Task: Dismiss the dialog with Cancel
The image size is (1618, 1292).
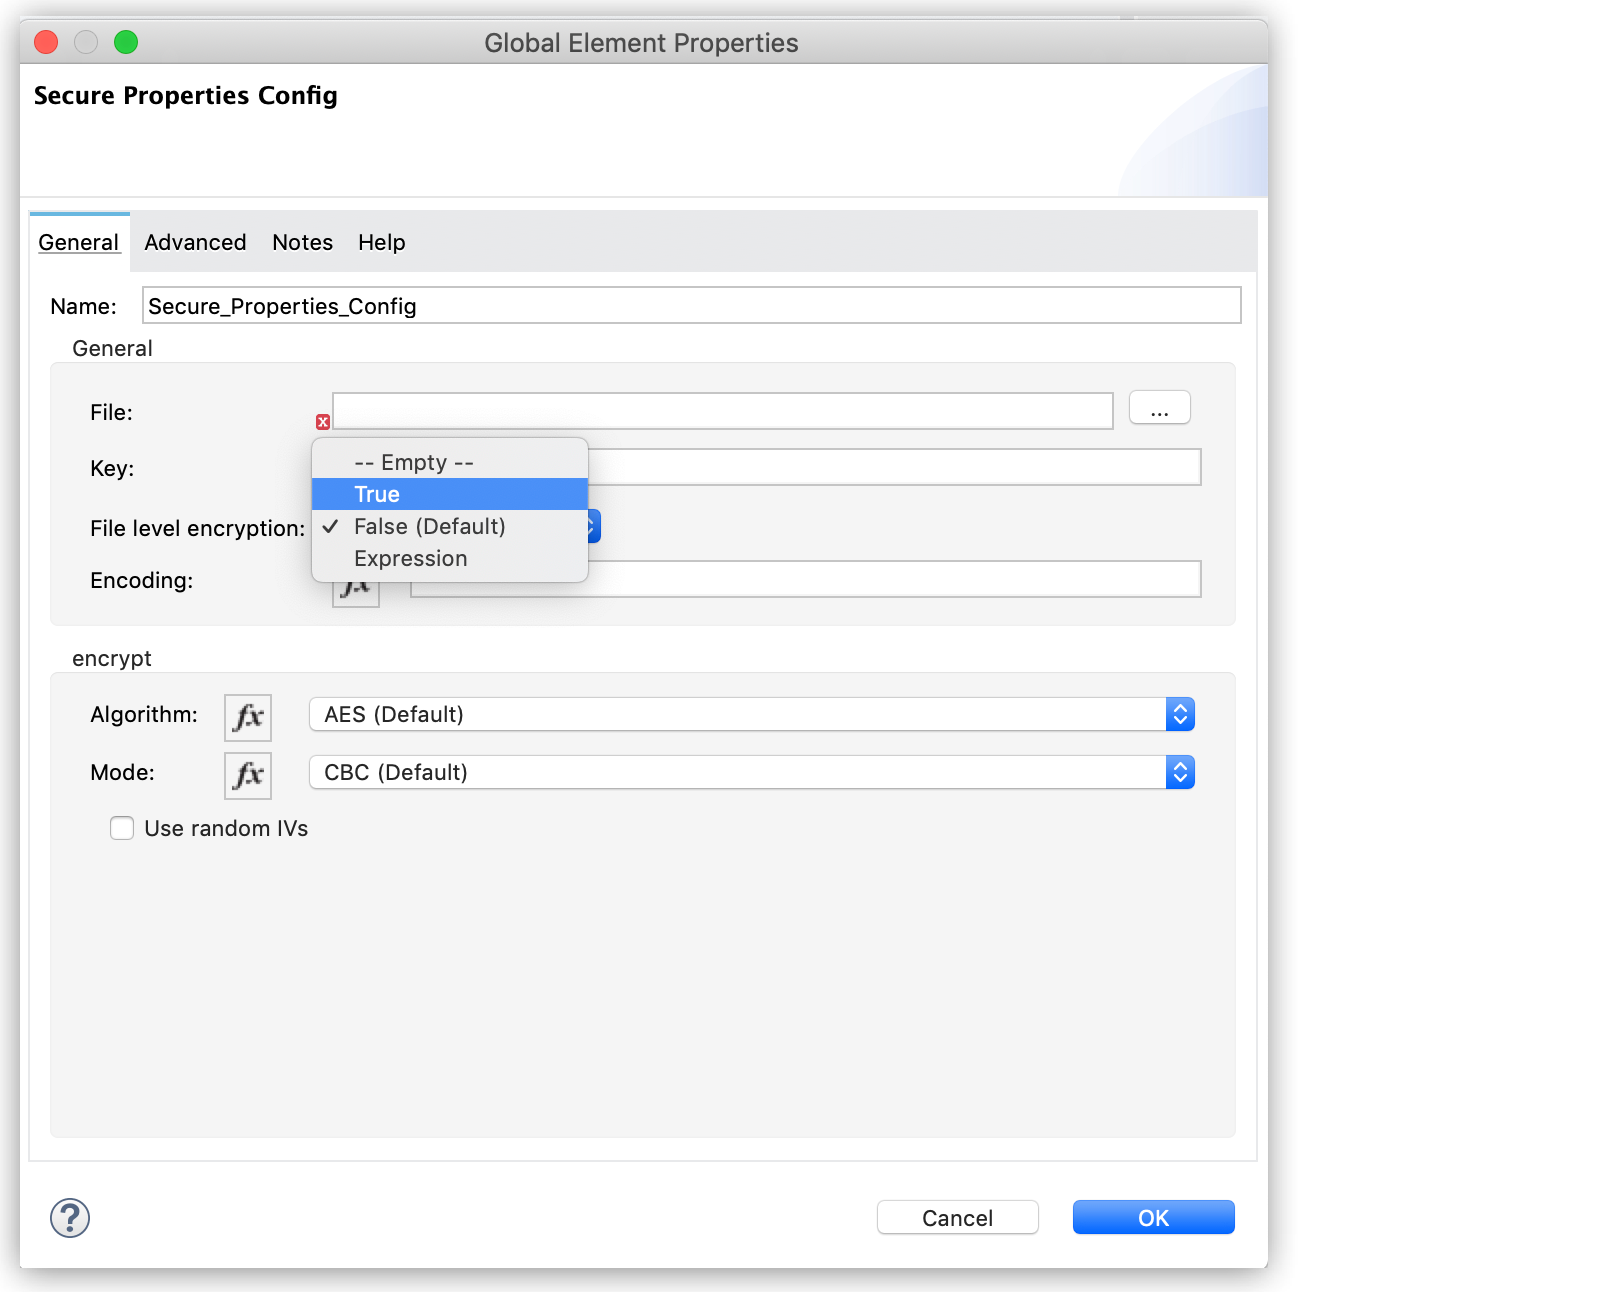Action: 956,1217
